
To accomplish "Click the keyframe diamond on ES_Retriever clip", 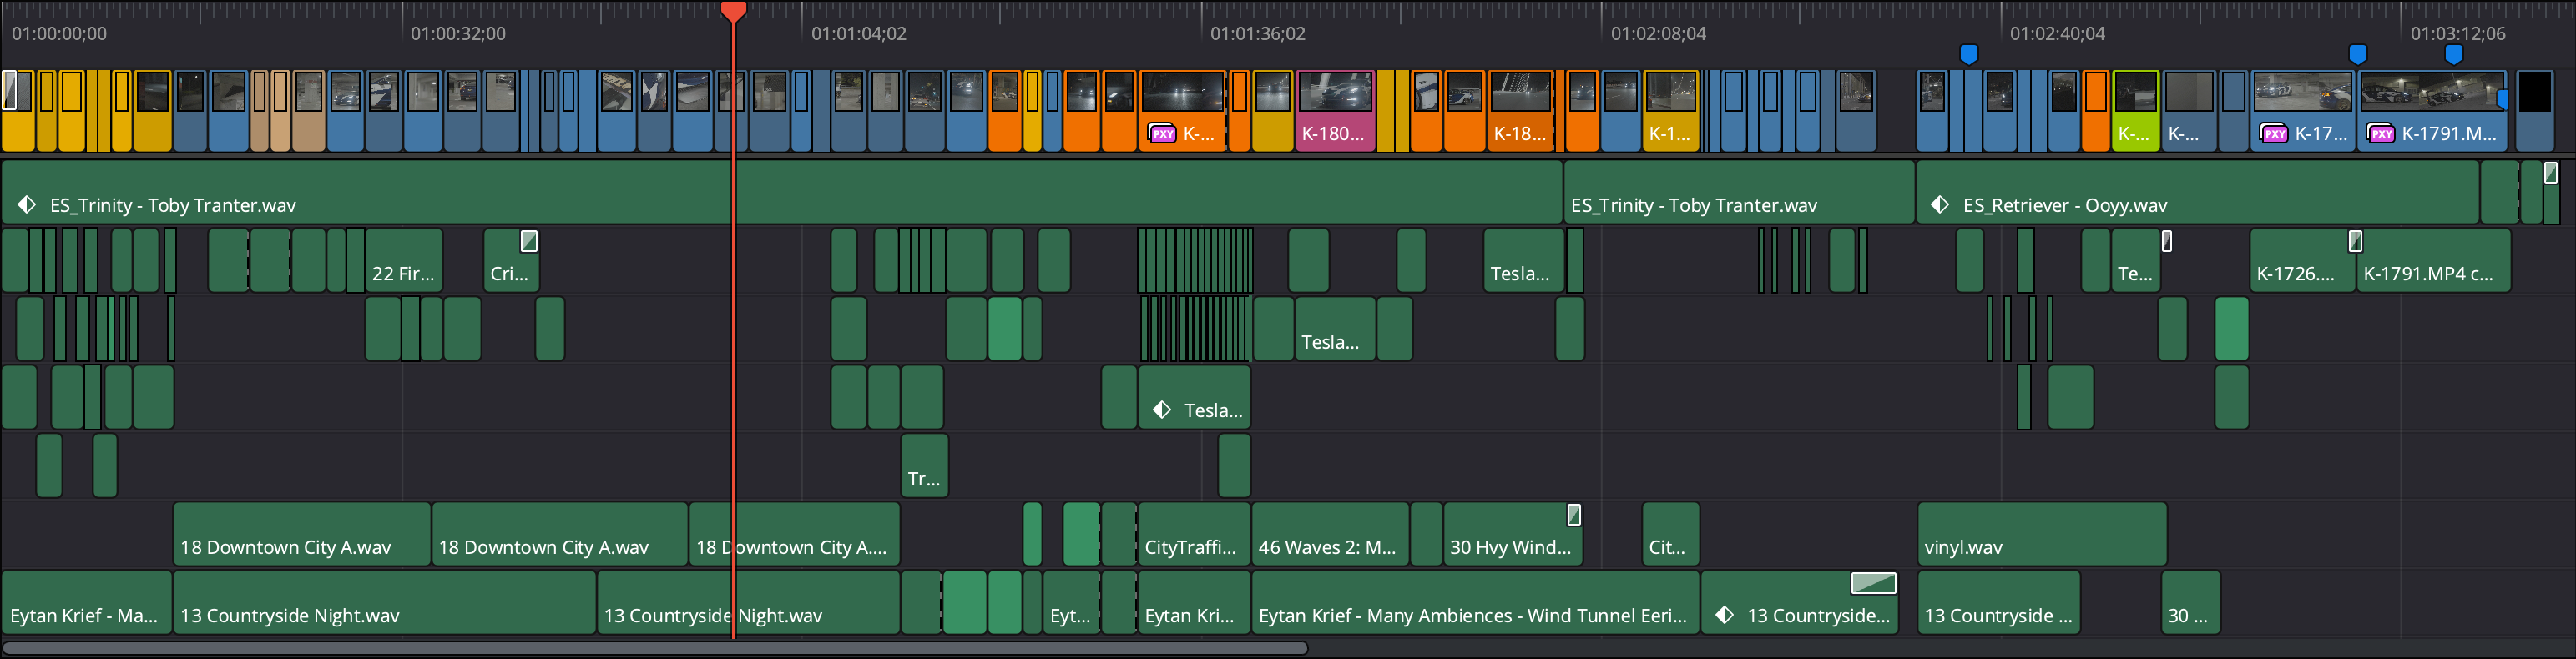I will (x=1939, y=205).
